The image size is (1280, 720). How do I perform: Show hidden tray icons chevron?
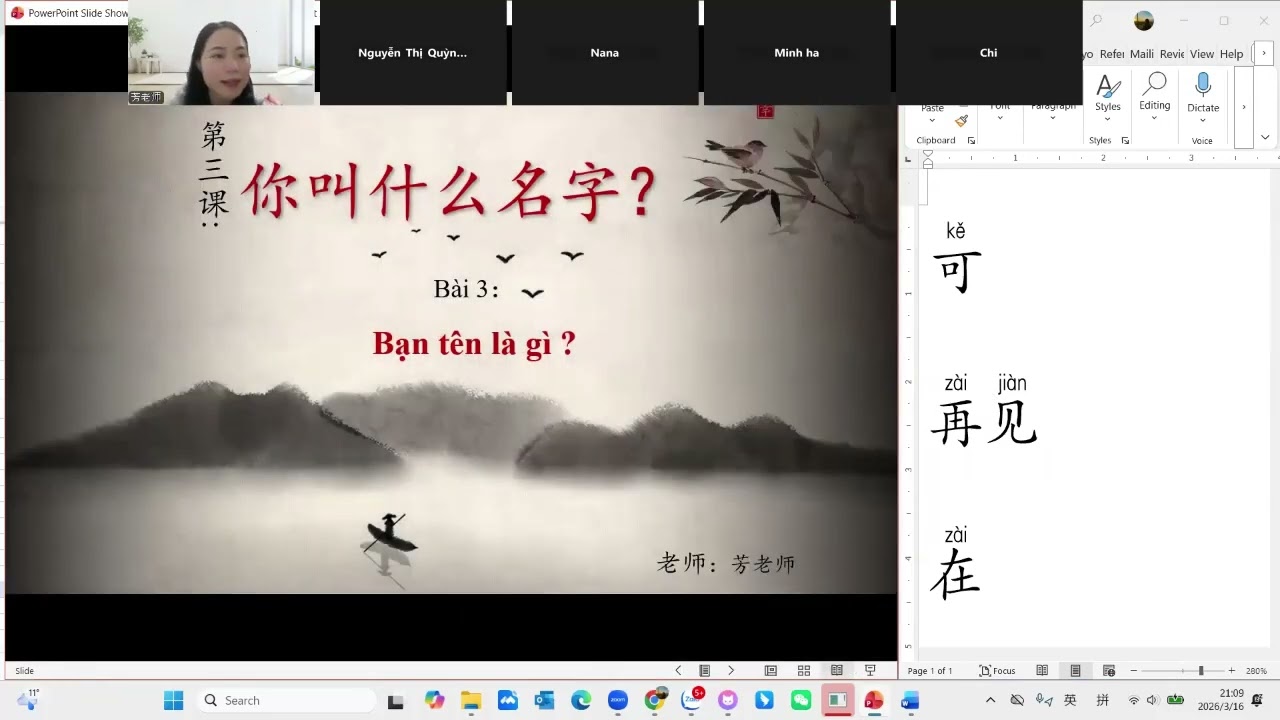coord(990,700)
